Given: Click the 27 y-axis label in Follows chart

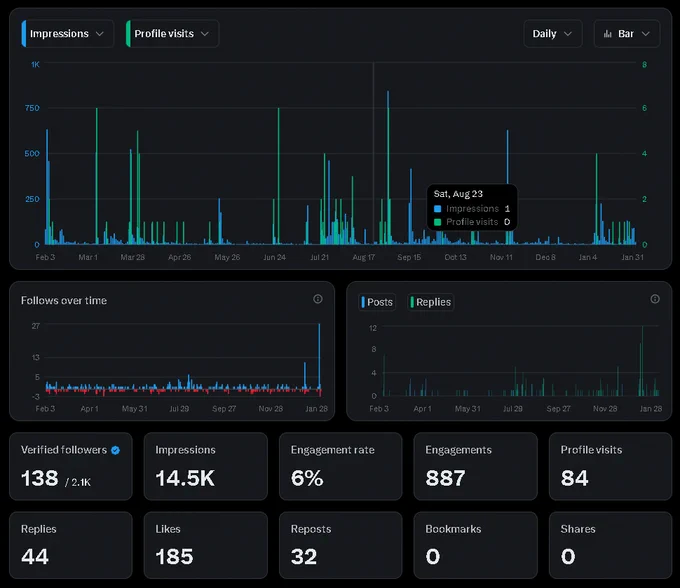Looking at the screenshot, I should tap(36, 326).
